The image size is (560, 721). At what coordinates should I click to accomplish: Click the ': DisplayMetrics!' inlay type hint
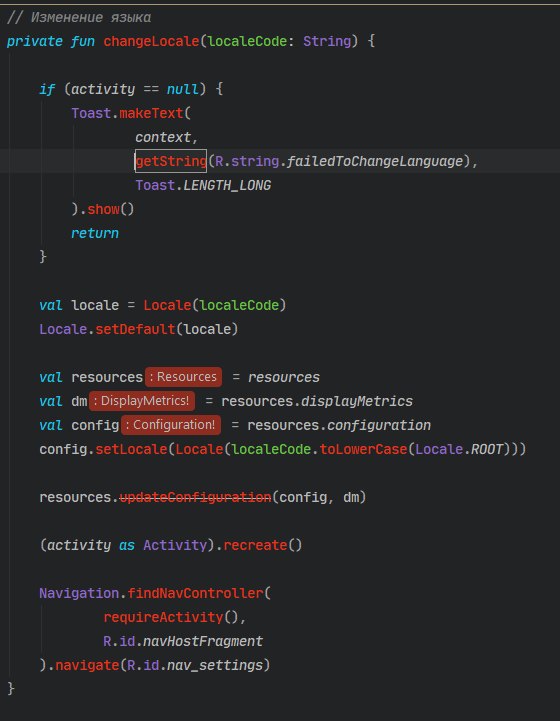point(142,401)
